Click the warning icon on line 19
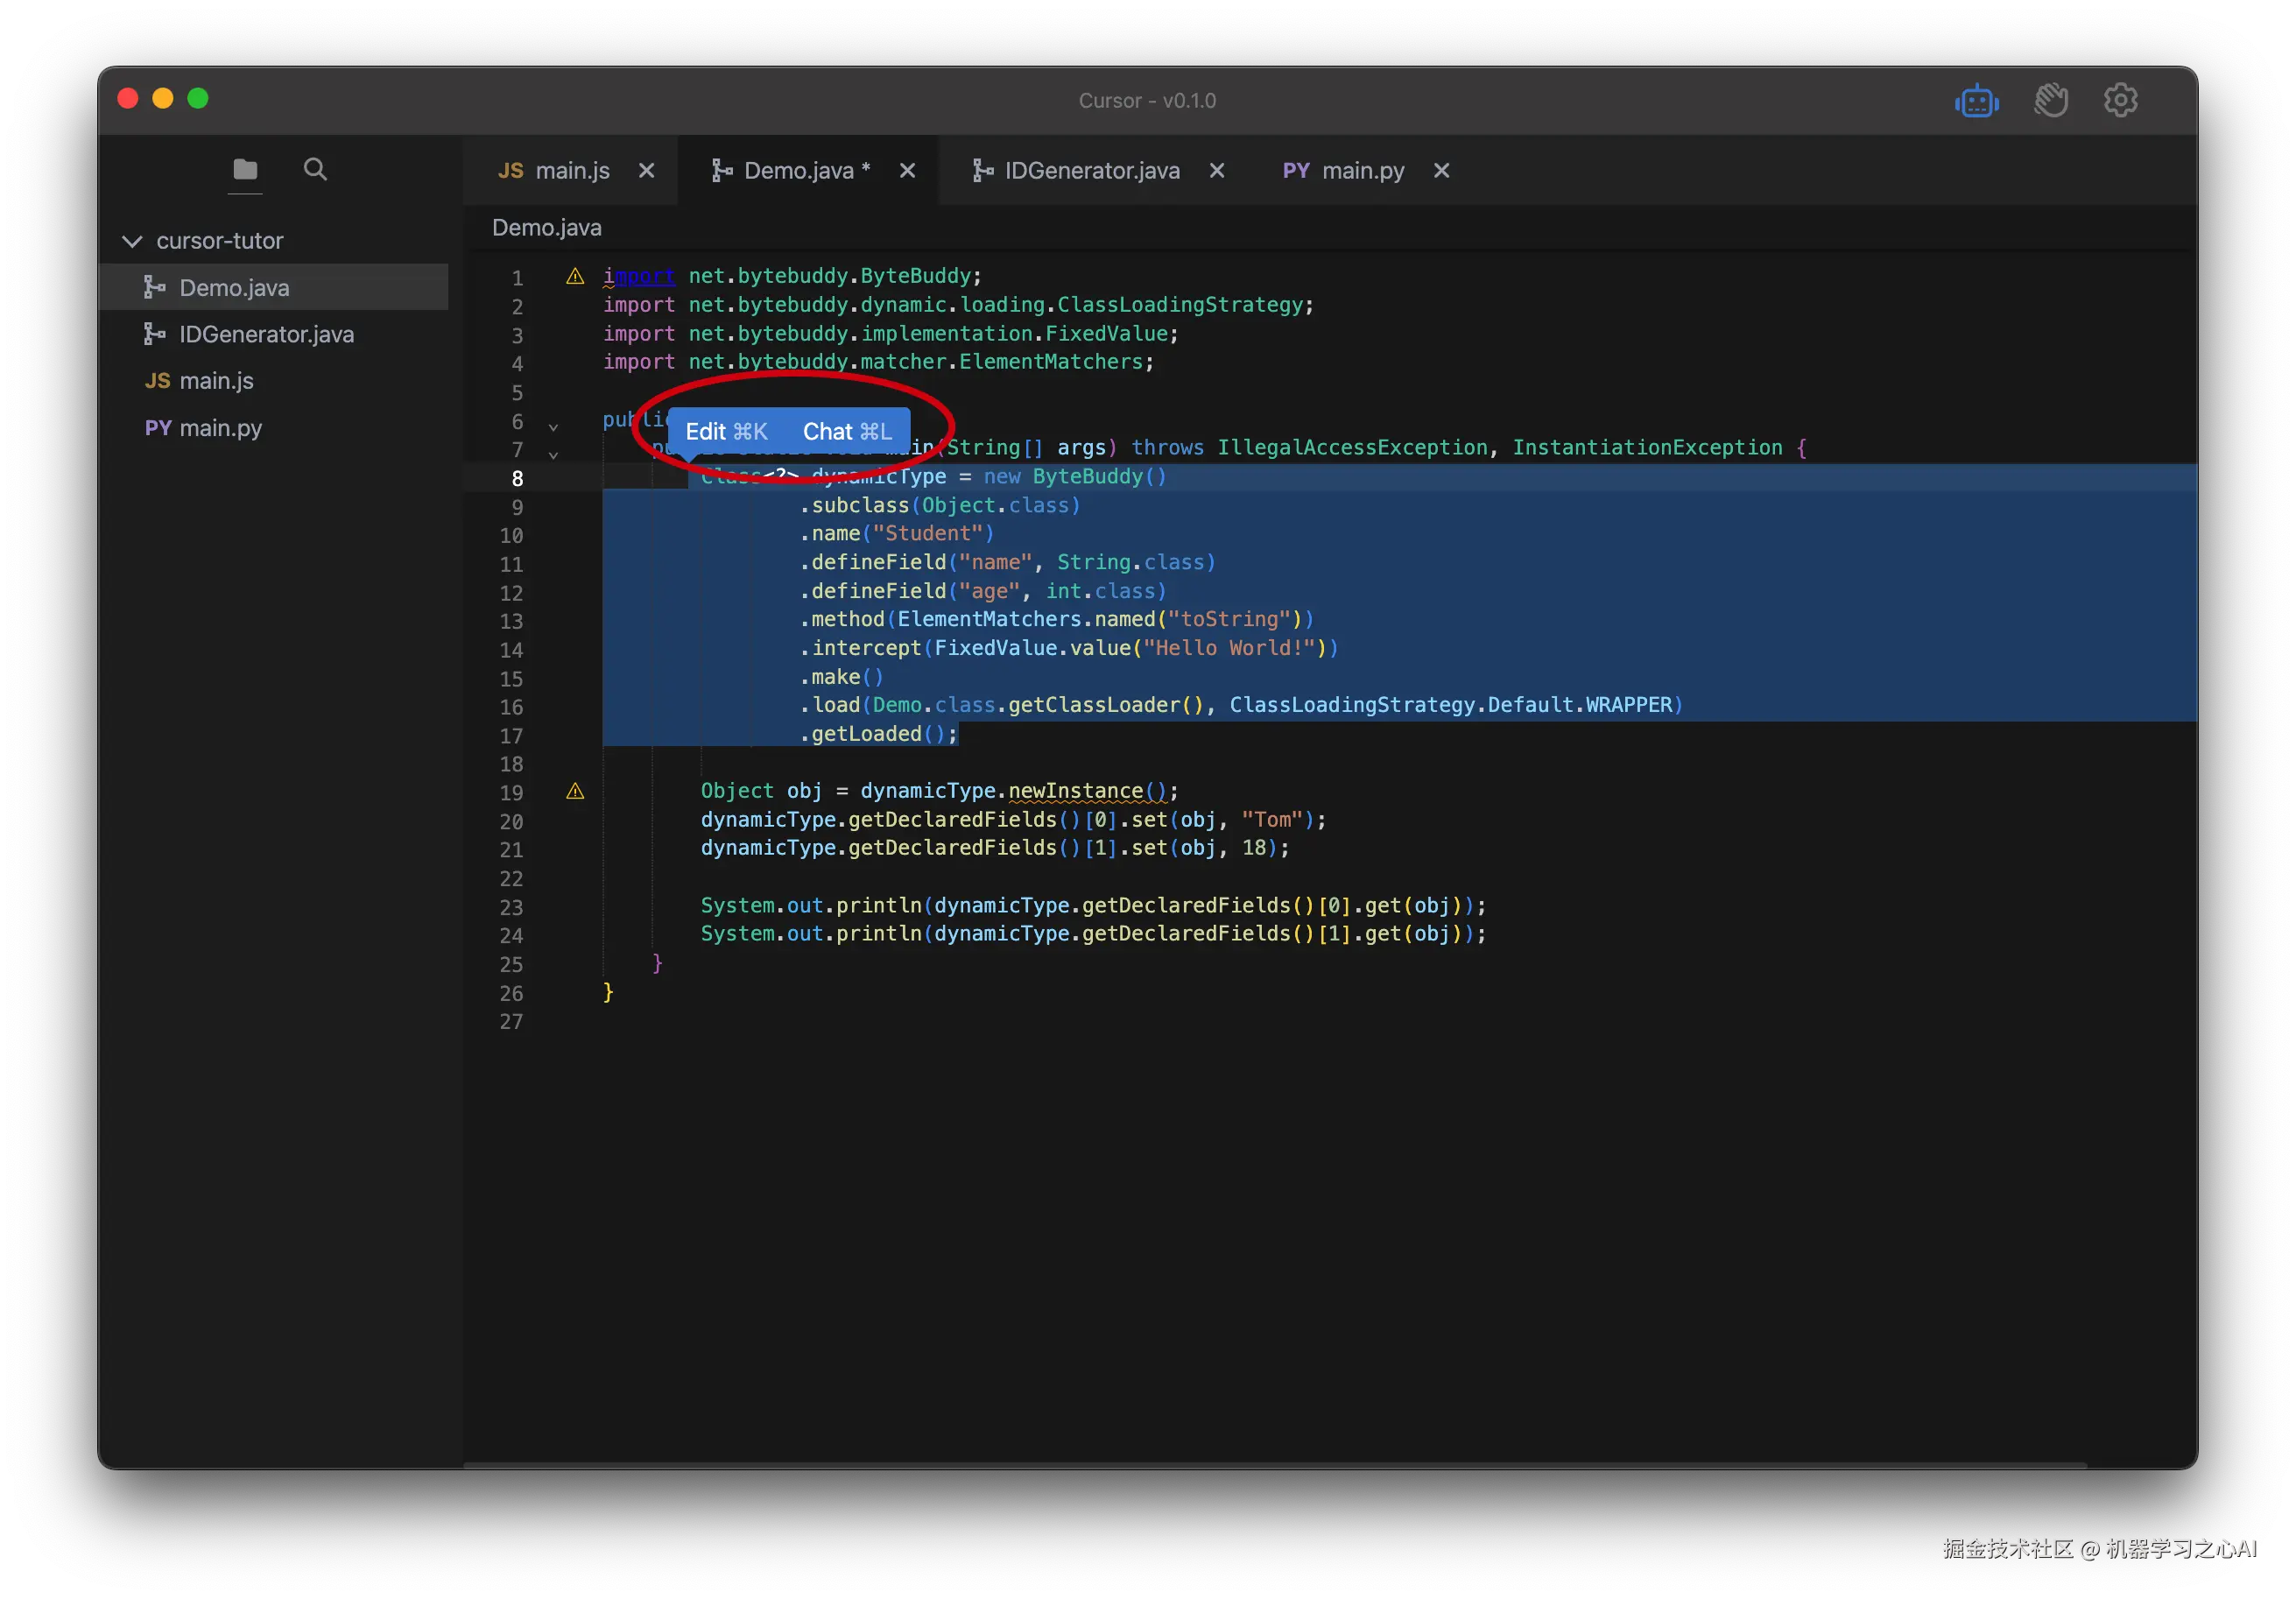The image size is (2296, 1599). [575, 792]
